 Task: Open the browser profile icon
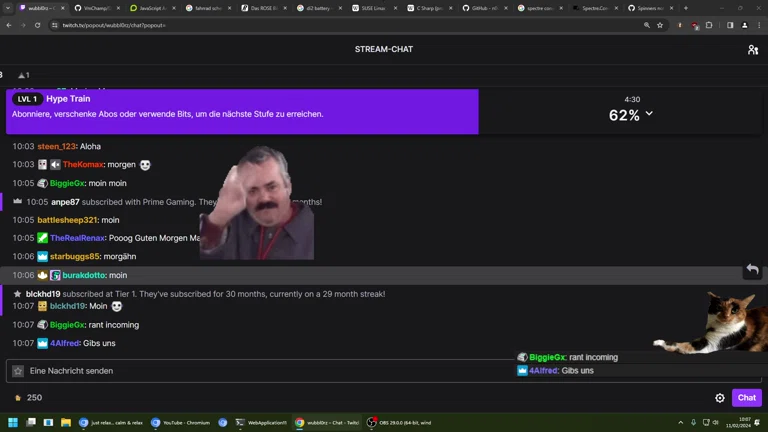(x=744, y=25)
